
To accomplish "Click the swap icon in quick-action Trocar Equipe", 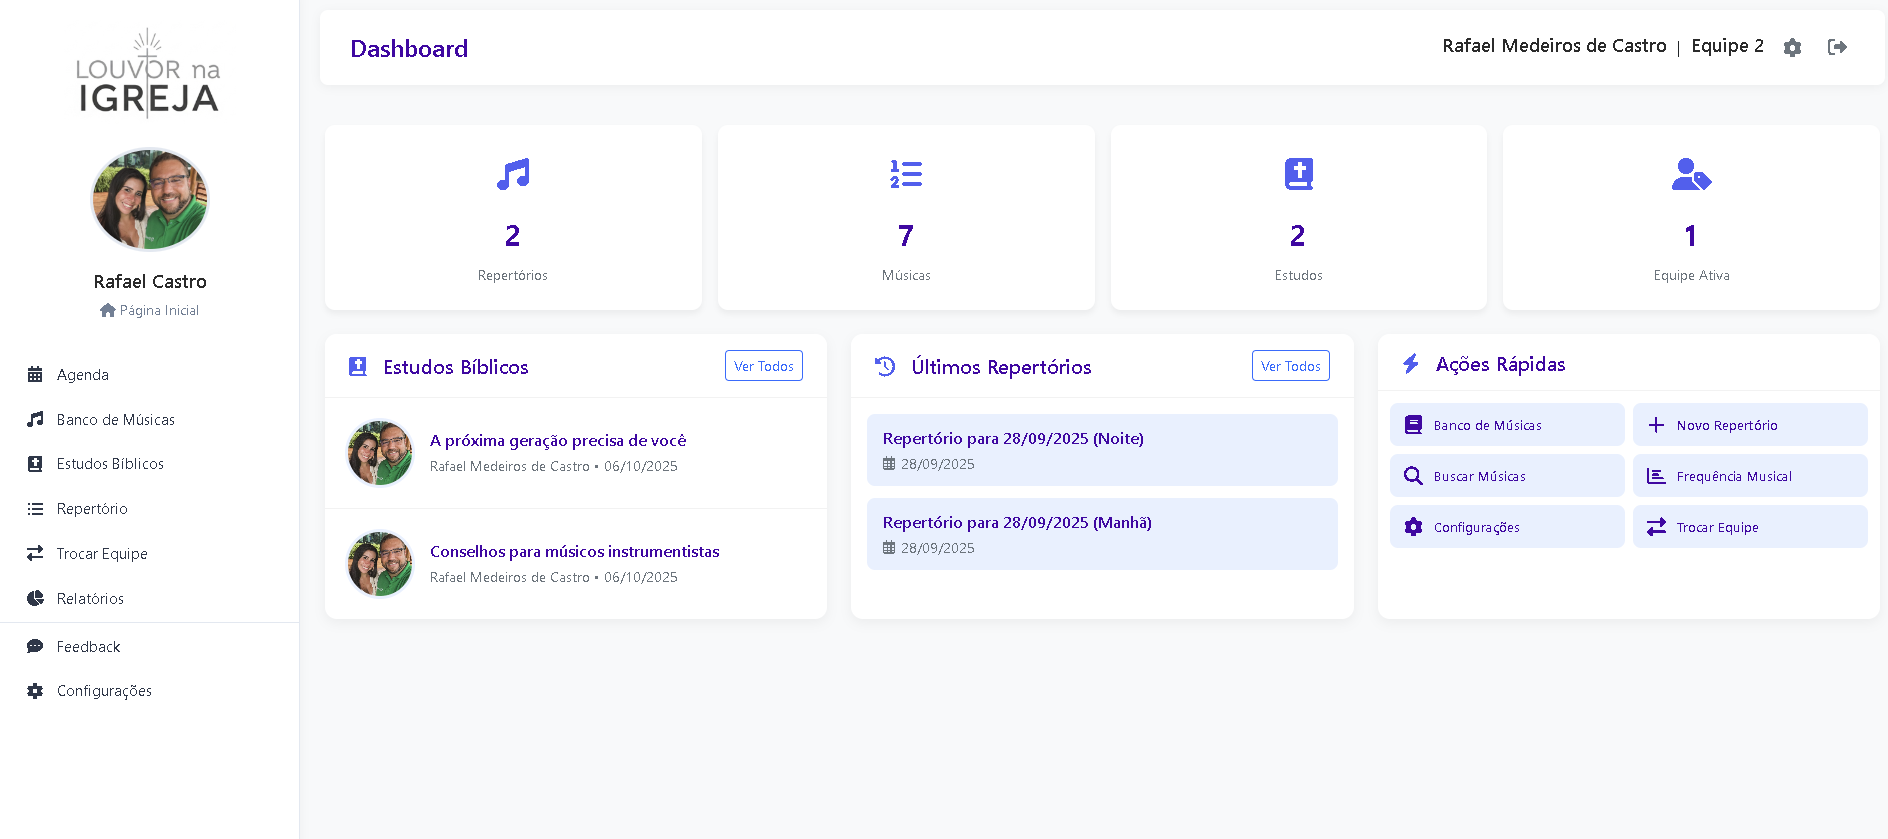I will [1656, 527].
